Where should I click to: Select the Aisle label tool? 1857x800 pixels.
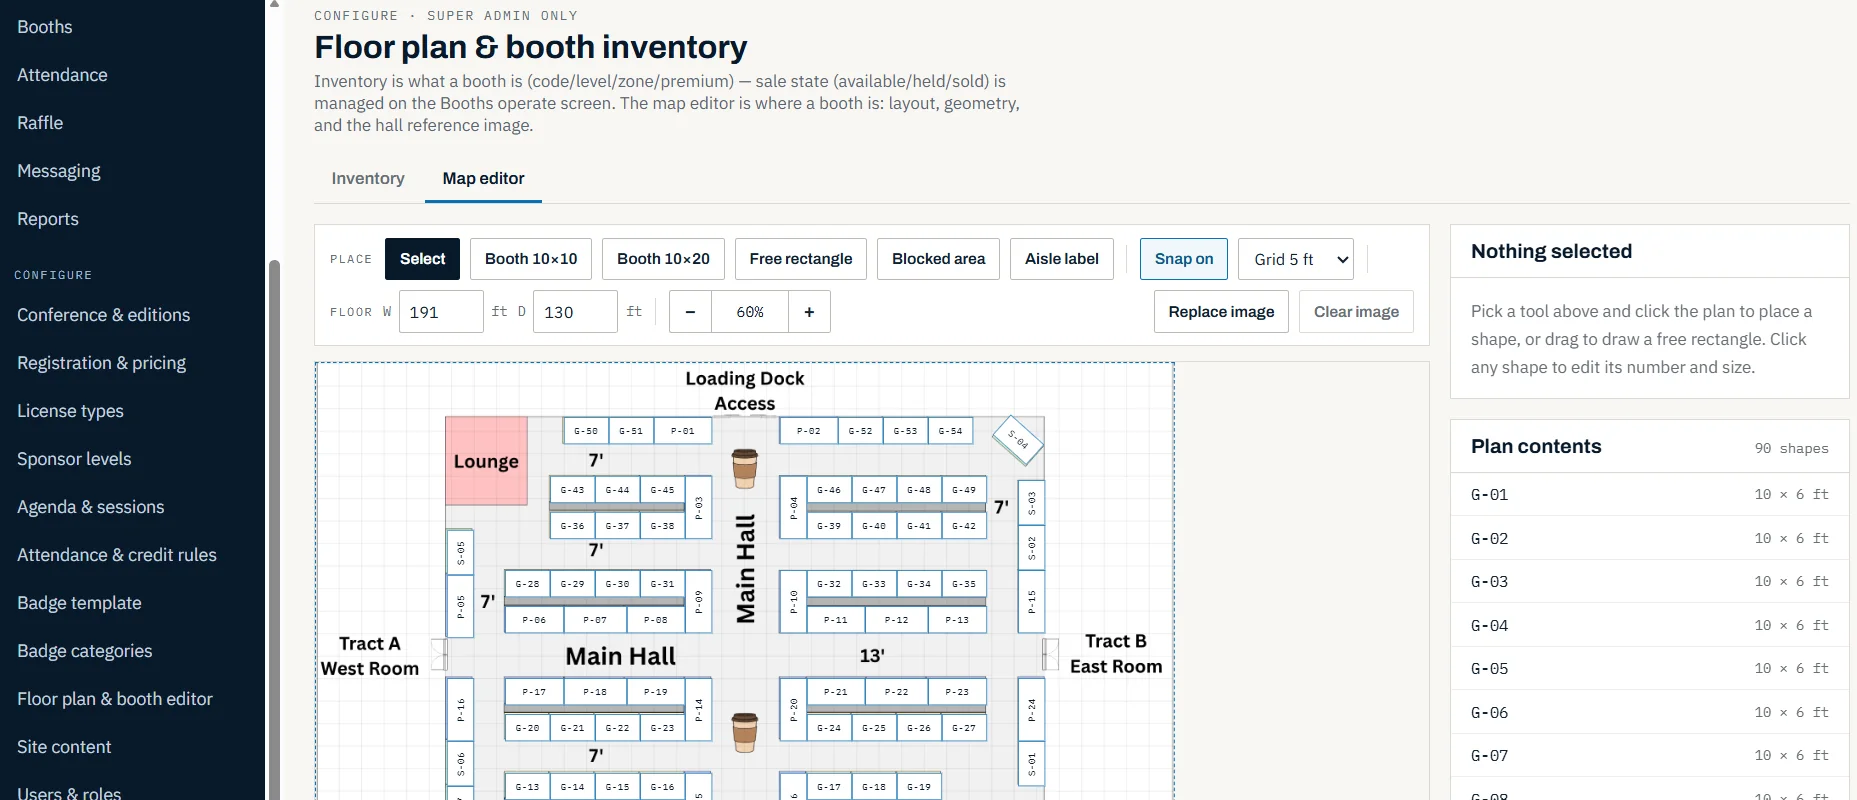1062,259
